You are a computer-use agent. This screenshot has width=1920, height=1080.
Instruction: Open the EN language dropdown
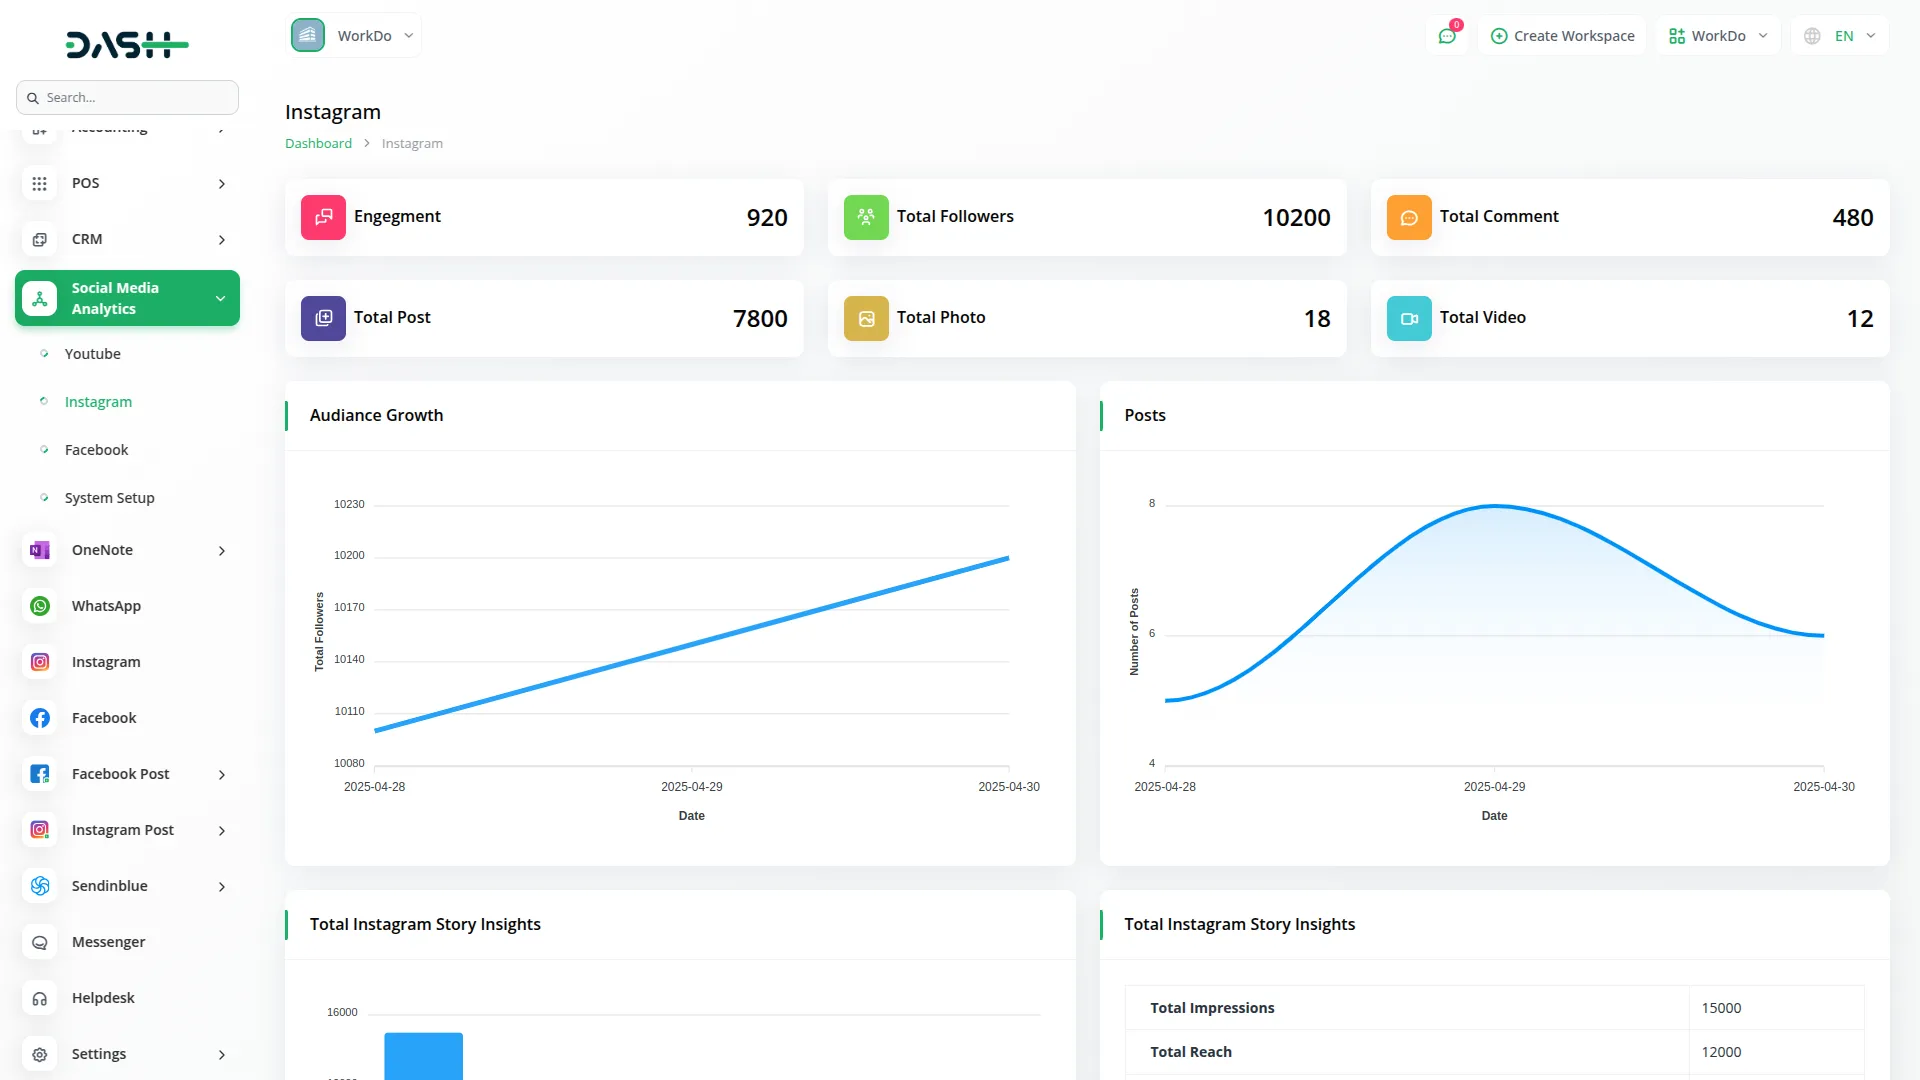(x=1840, y=35)
